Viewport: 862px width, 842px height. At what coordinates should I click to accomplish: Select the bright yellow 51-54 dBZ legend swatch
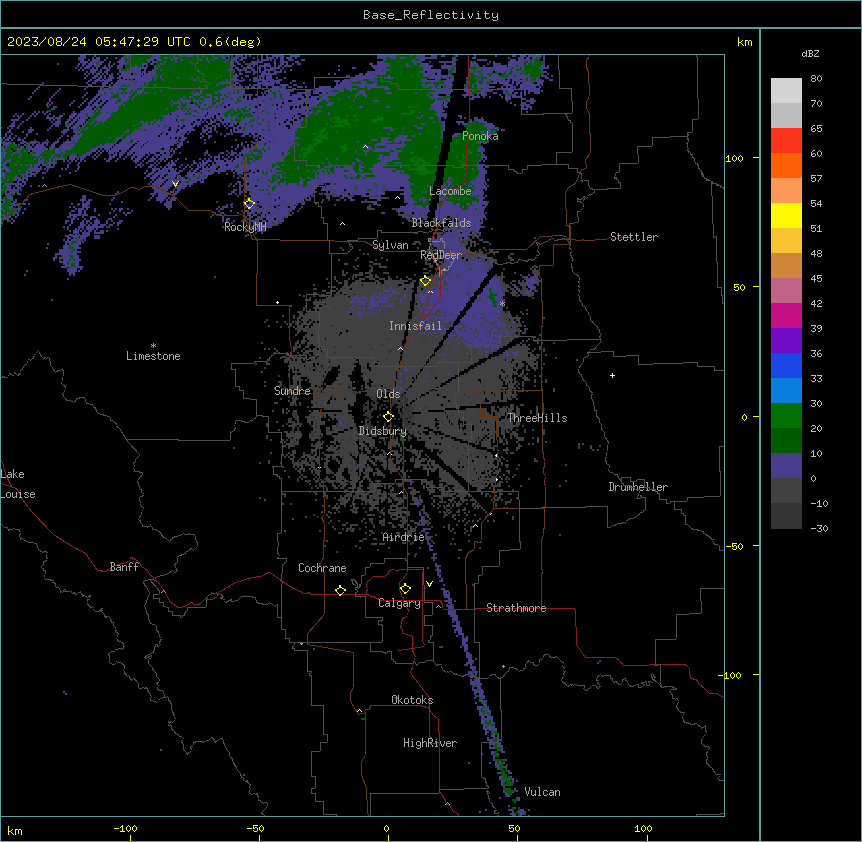(x=786, y=215)
